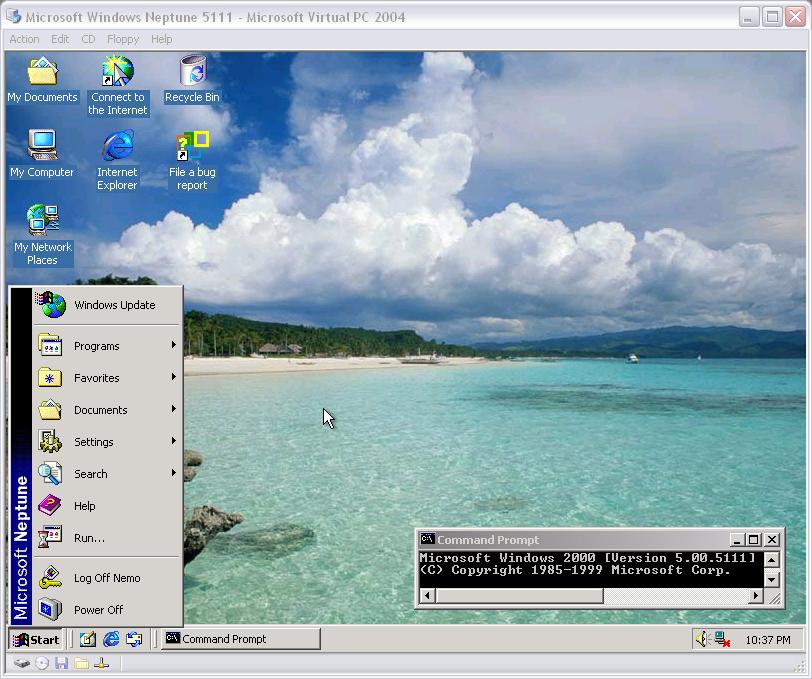Viewport: 812px width, 679px height.
Task: Choose Log Off Nemo
Action: click(x=107, y=577)
